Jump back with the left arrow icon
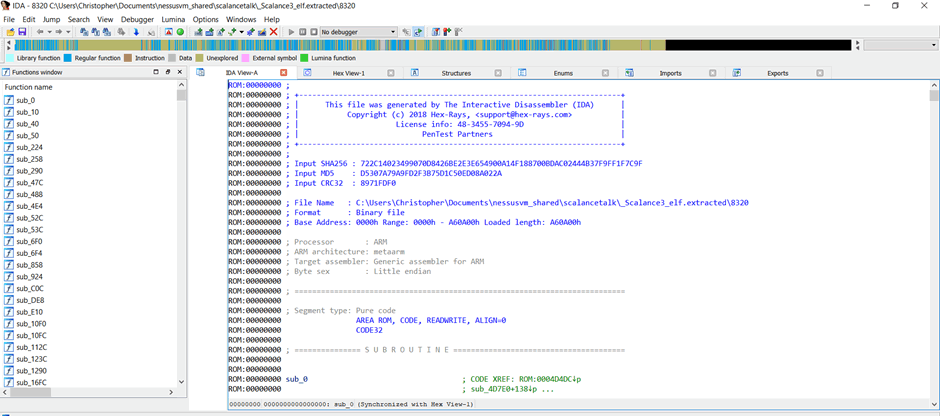The image size is (940, 416). click(40, 32)
